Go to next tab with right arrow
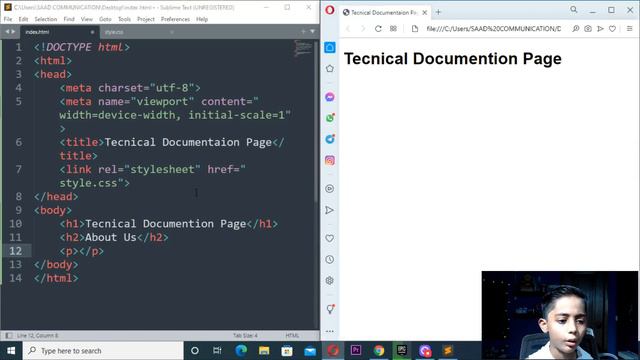Viewport: 640px width, 360px height. point(13,31)
